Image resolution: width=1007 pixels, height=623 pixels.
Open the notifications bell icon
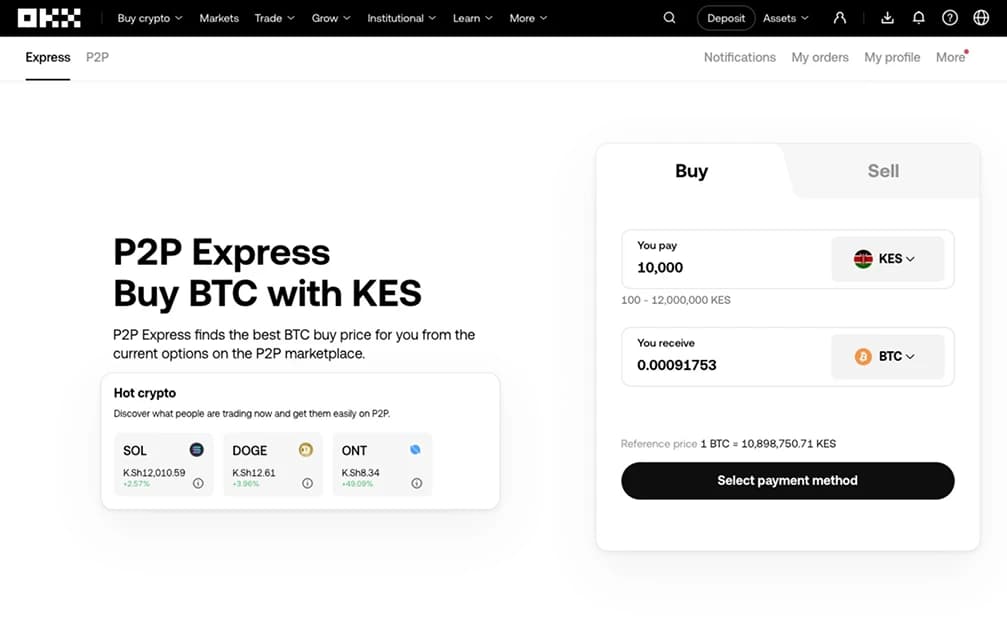click(918, 18)
